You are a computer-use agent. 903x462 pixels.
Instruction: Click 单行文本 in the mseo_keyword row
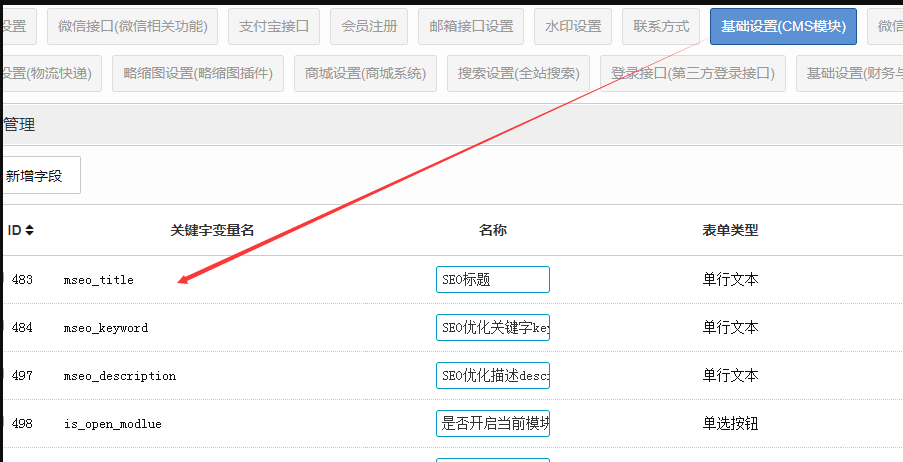click(730, 328)
